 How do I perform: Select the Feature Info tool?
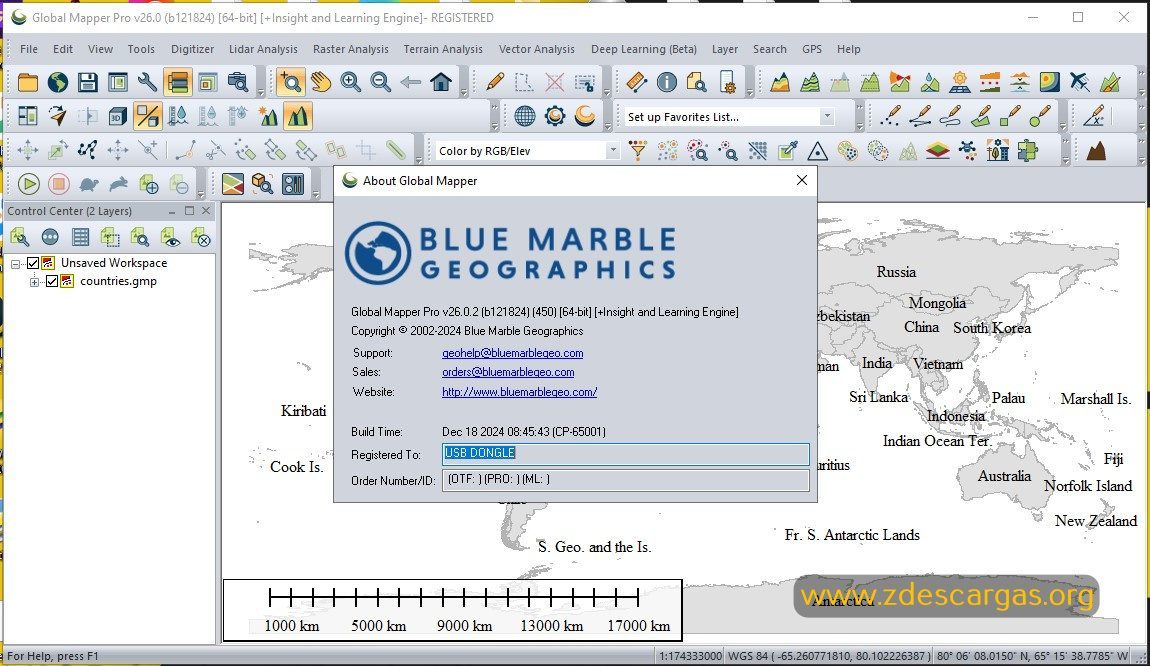tap(667, 82)
